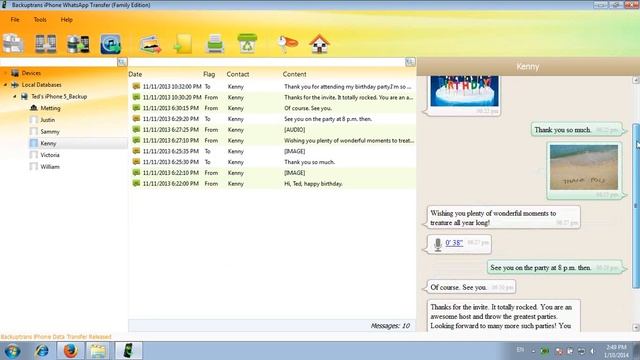
Task: Select the 'See you on the party' list row
Action: coord(272,119)
